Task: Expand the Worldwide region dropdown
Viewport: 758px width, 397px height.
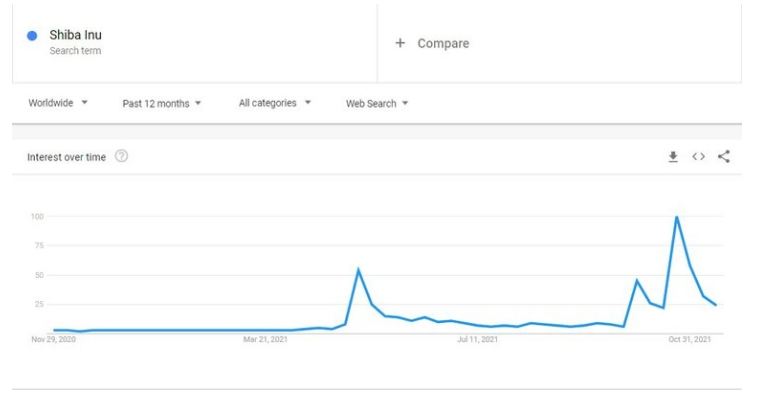Action: pos(58,103)
